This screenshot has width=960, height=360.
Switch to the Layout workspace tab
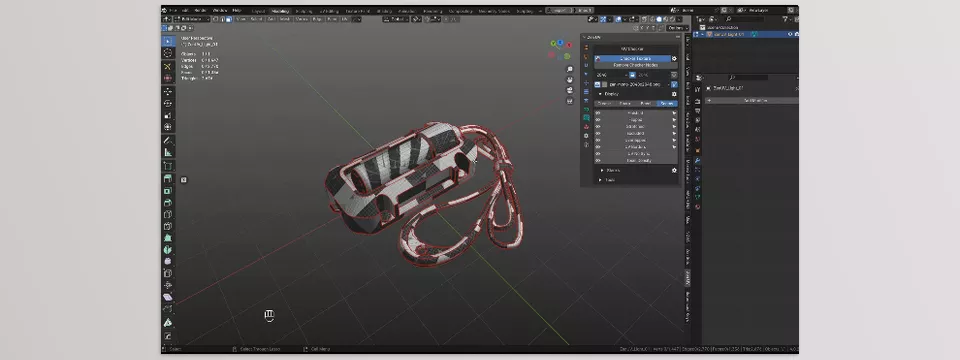coord(259,10)
